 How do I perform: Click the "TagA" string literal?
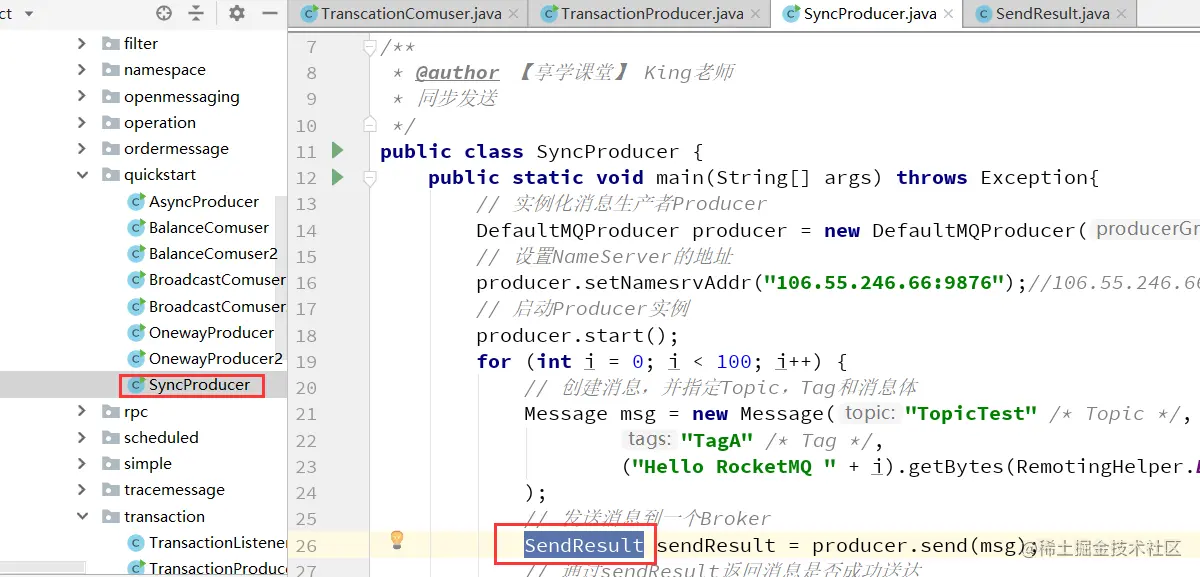pos(716,440)
